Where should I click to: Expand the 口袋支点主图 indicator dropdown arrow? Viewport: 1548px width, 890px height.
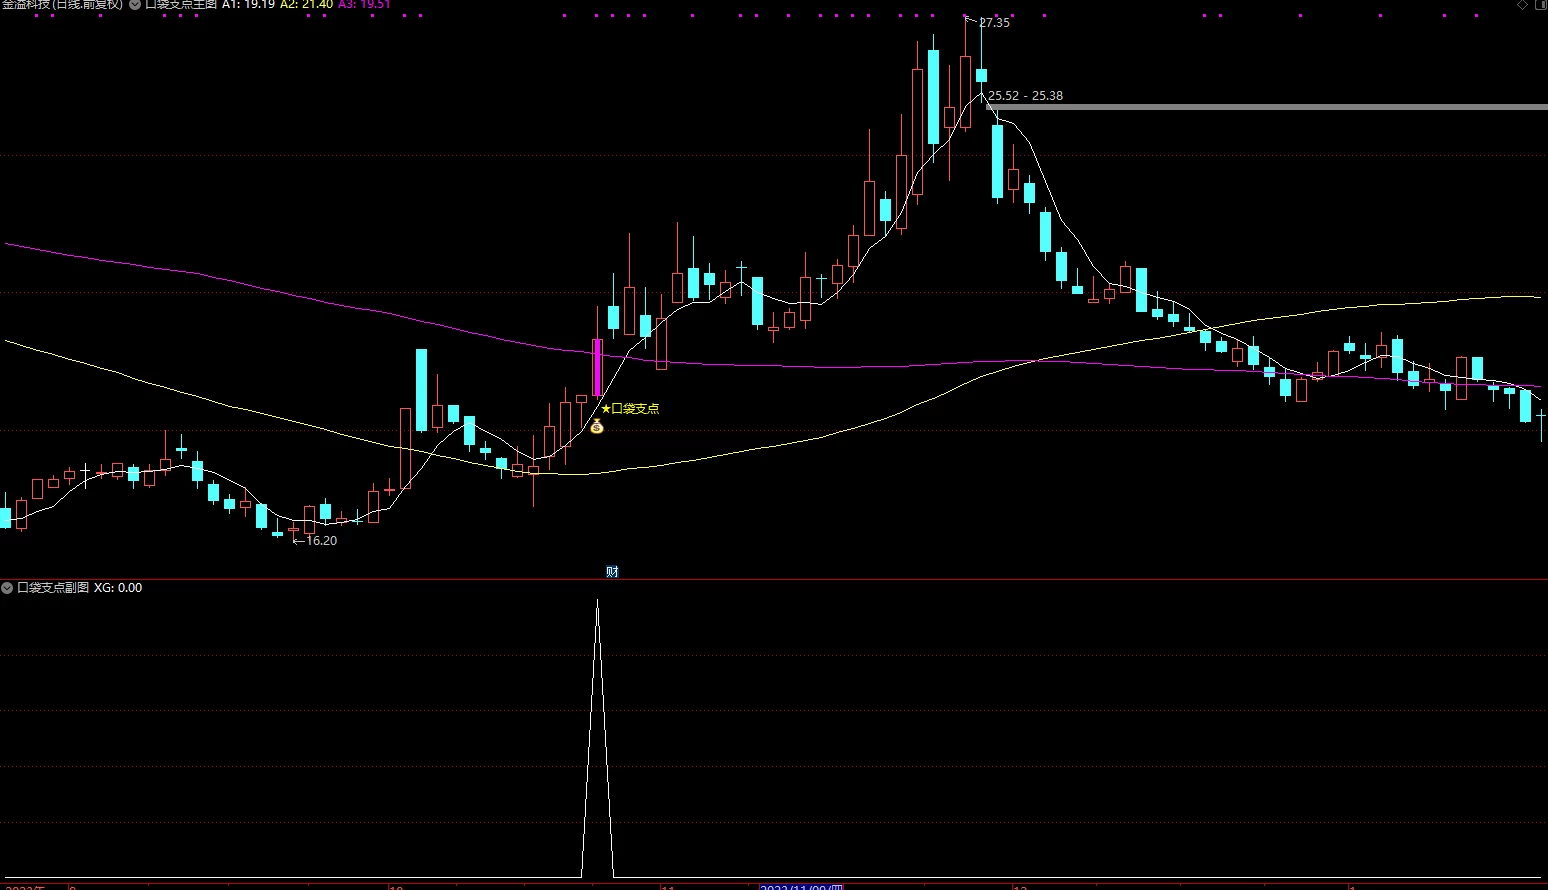tap(135, 4)
